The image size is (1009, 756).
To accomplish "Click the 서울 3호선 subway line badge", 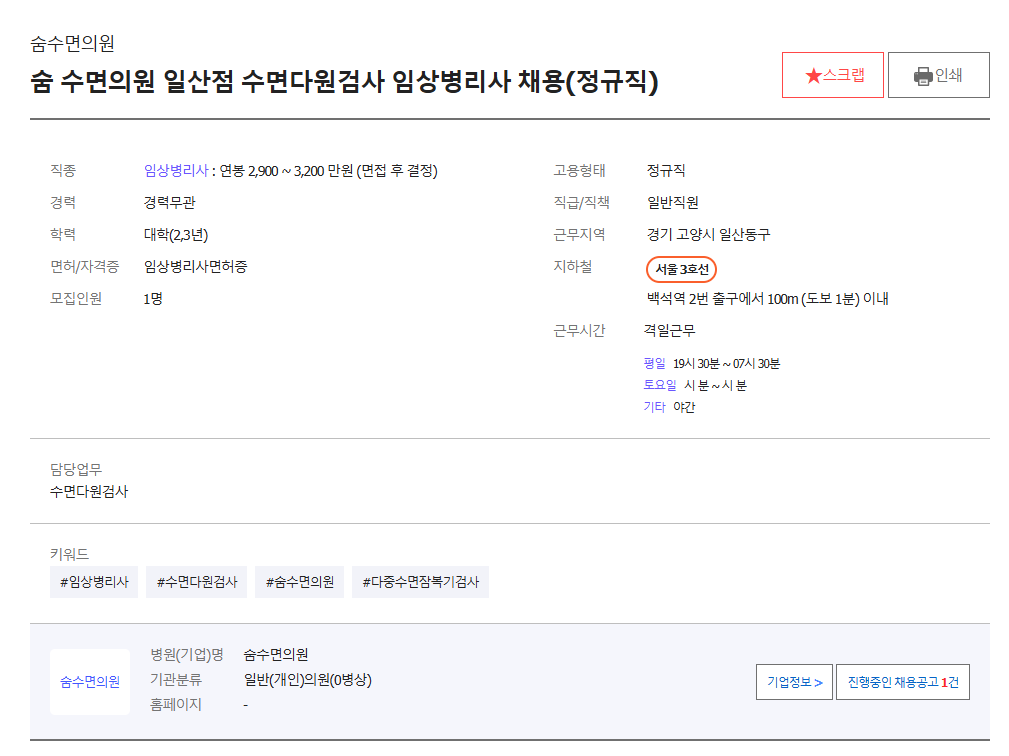I will [682, 270].
